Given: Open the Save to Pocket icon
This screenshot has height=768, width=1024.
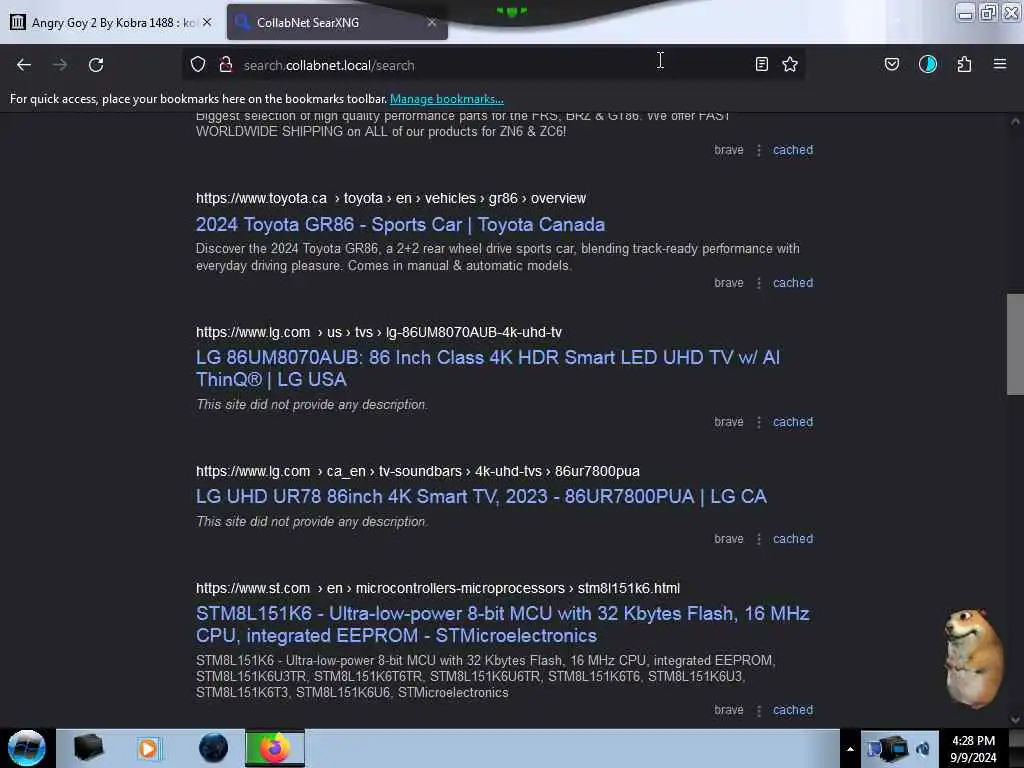Looking at the screenshot, I should tap(891, 64).
